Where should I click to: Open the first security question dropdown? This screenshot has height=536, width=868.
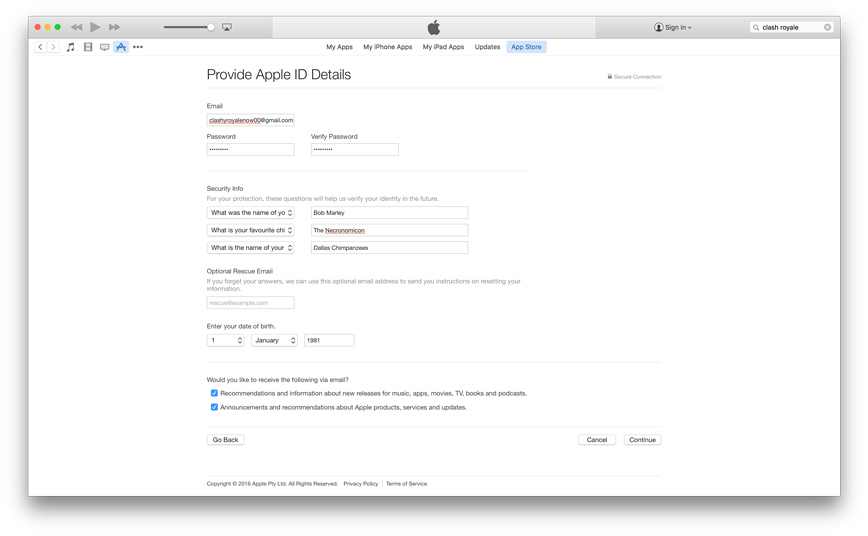[250, 213]
